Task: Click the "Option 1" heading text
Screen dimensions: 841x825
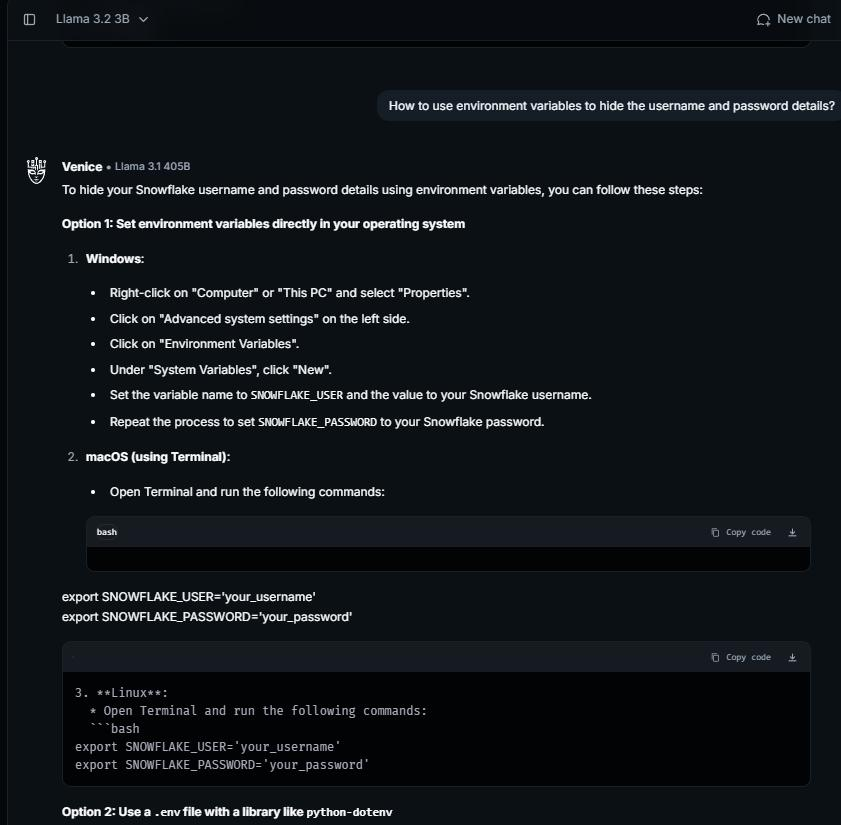Action: tap(263, 224)
